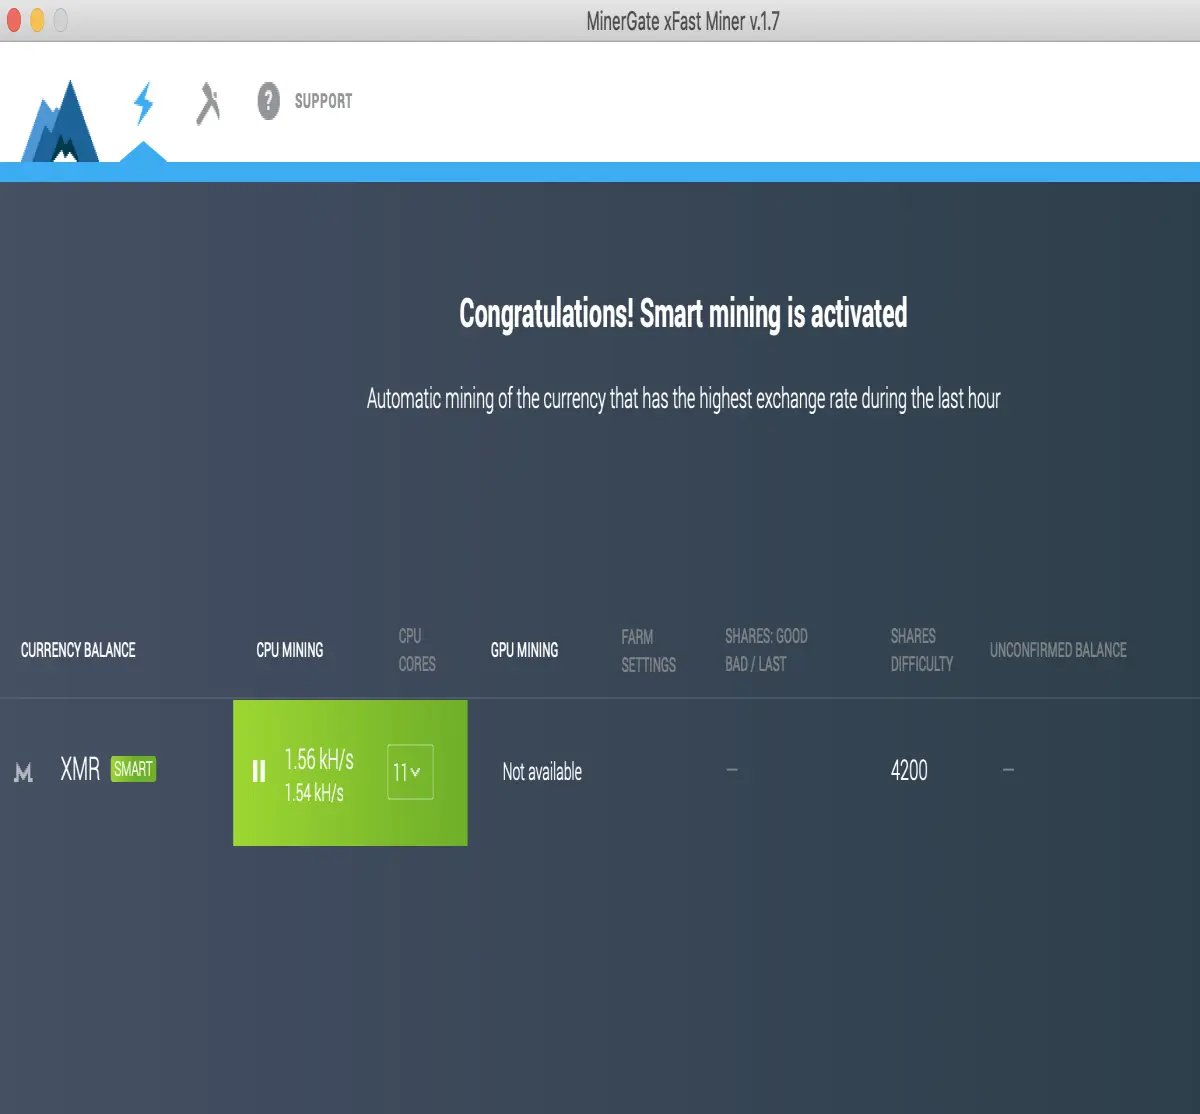Open the MinerGate mountain logo home

click(62, 121)
